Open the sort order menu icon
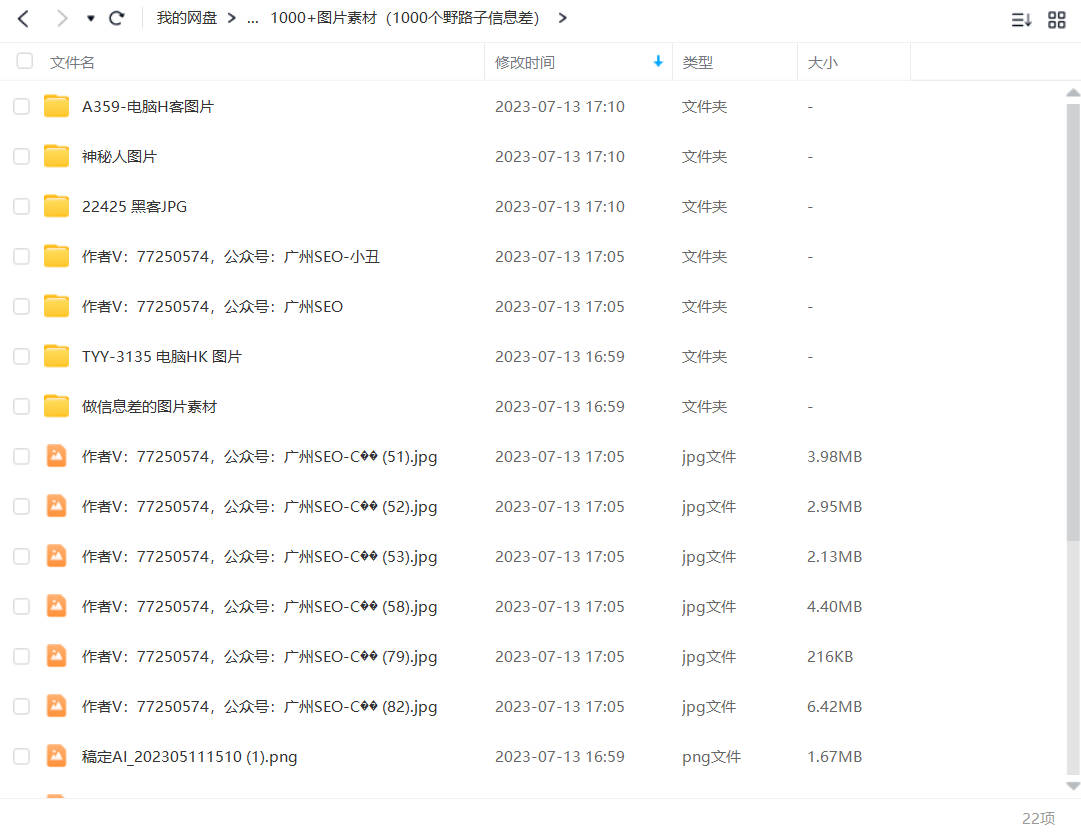 1021,20
